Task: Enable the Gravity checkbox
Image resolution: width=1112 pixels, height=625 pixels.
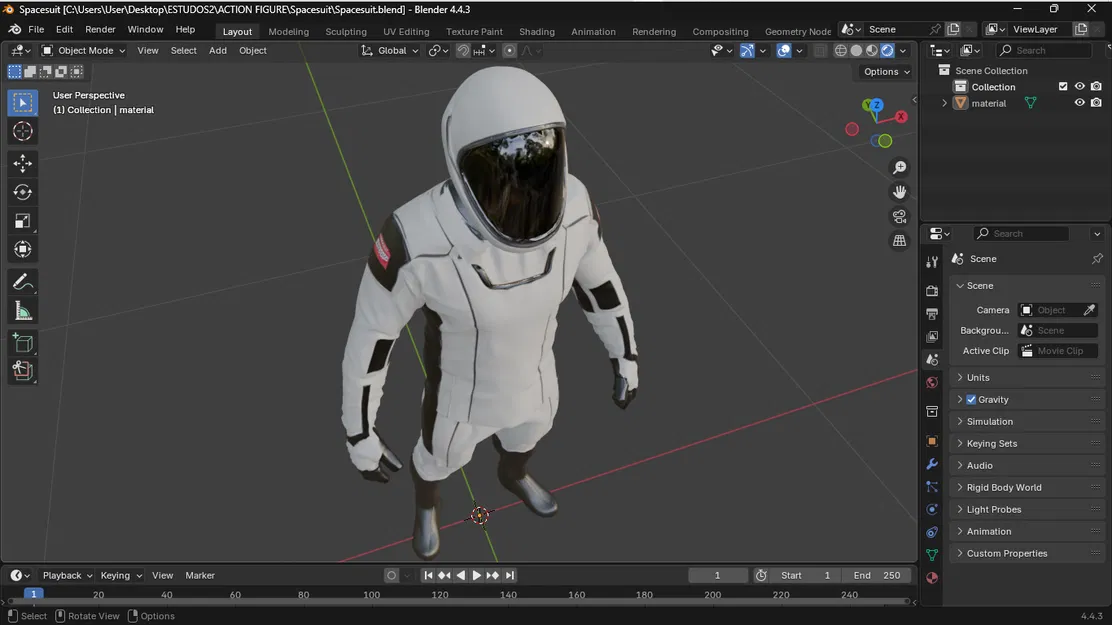Action: [971, 400]
